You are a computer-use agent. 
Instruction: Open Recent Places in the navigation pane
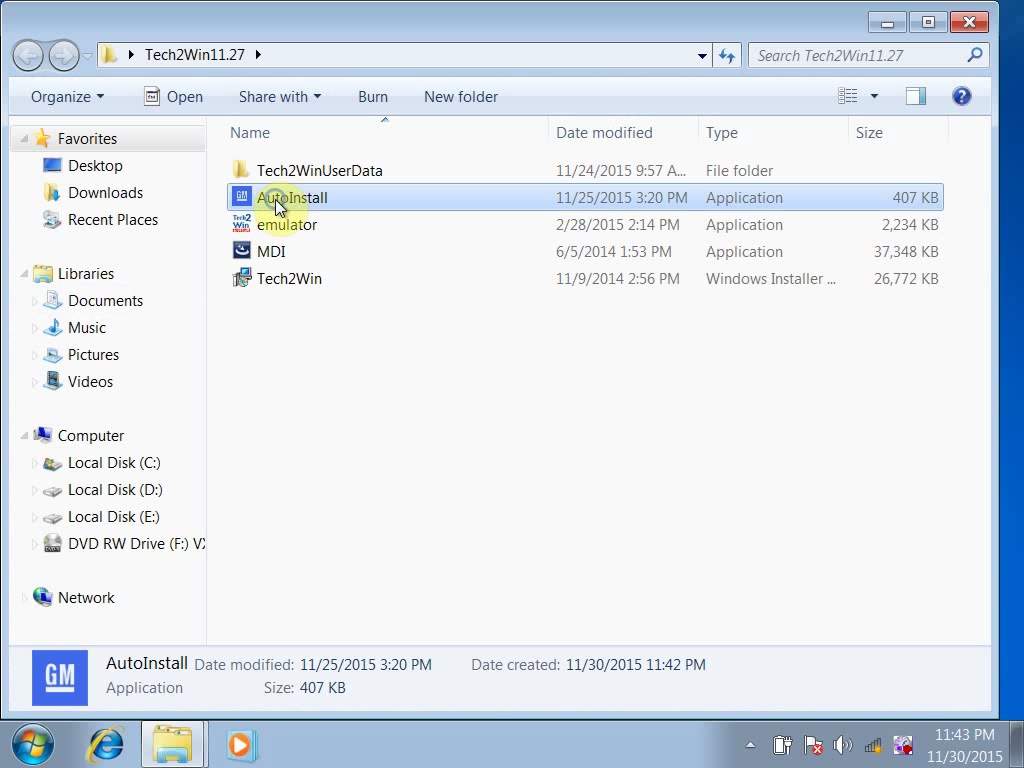(112, 219)
